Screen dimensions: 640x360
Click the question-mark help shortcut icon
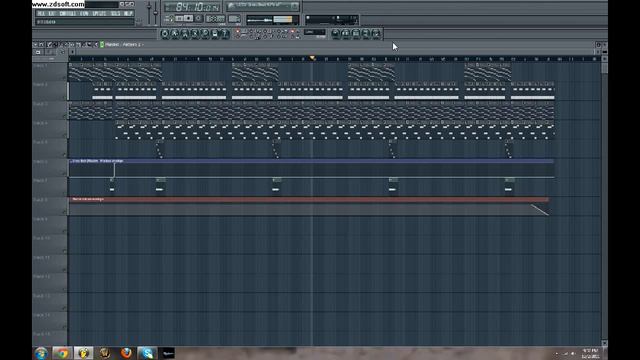(x=224, y=33)
